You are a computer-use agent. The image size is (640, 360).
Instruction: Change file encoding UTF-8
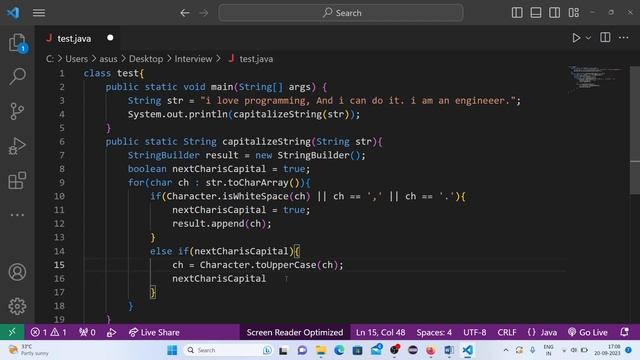click(474, 332)
